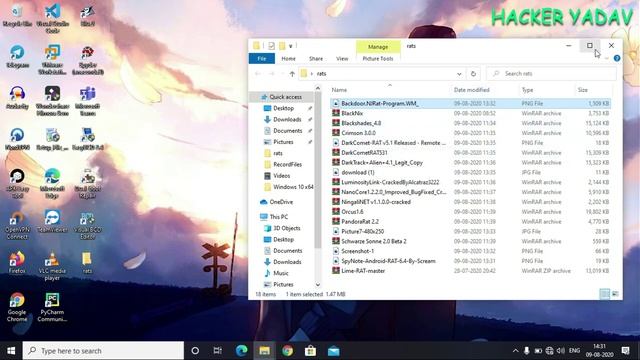
Task: Click the Windows Start button
Action: [x=11, y=351]
